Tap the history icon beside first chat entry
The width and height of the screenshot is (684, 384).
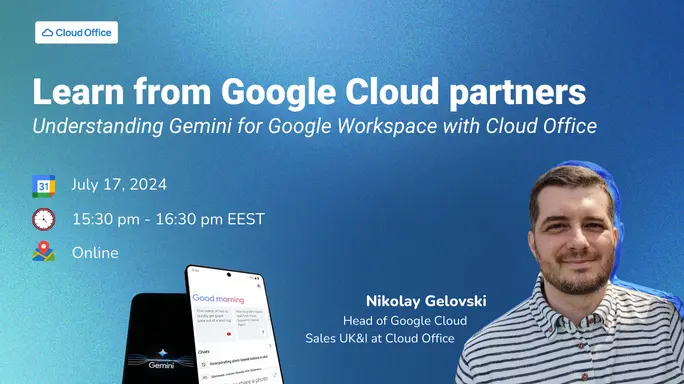(204, 364)
